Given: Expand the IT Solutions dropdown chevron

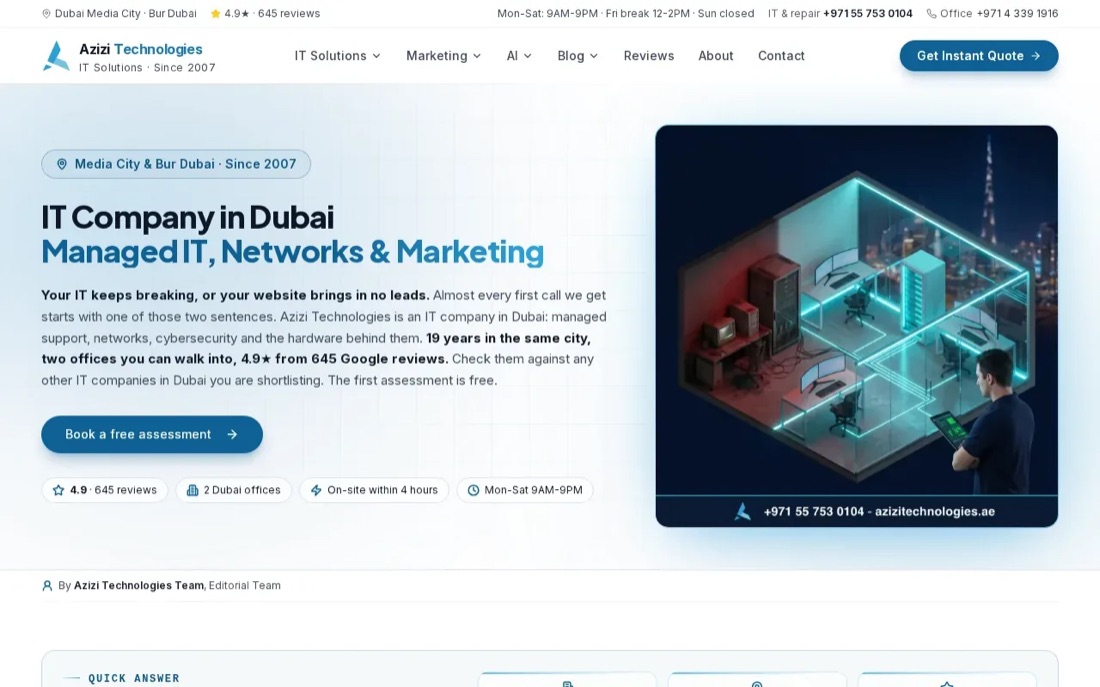Looking at the screenshot, I should coord(377,56).
